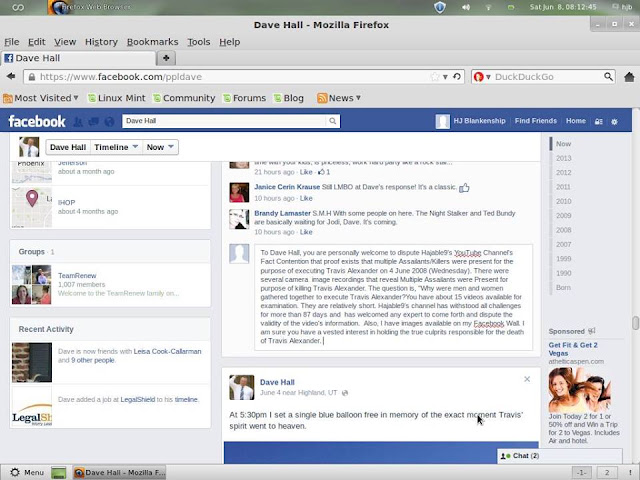Click the Facebook logo
The height and width of the screenshot is (480, 640).
[37, 121]
